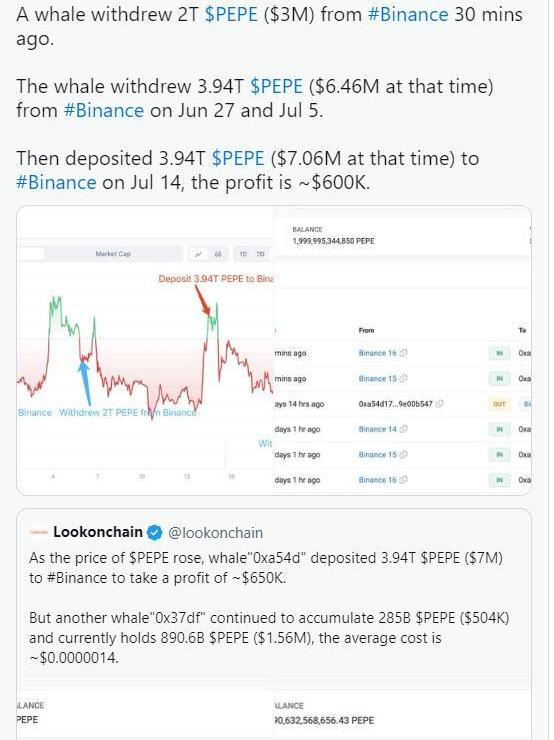Open Lookonchain profile avatar
This screenshot has width=554, height=740.
38,532
